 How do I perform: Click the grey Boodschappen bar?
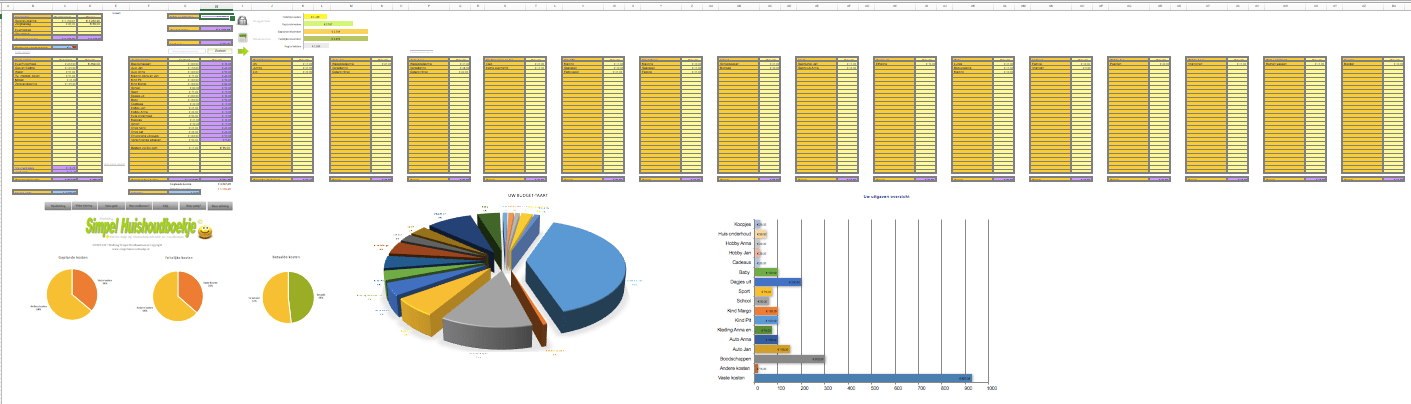791,359
